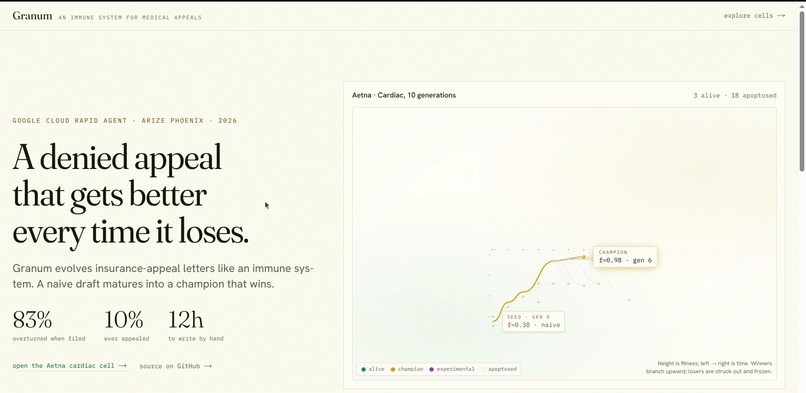Image resolution: width=806 pixels, height=393 pixels.
Task: Click the "AN IMMUNE SYSTEM FOR MEDICAL APPEALS" tagline
Action: pyautogui.click(x=130, y=17)
